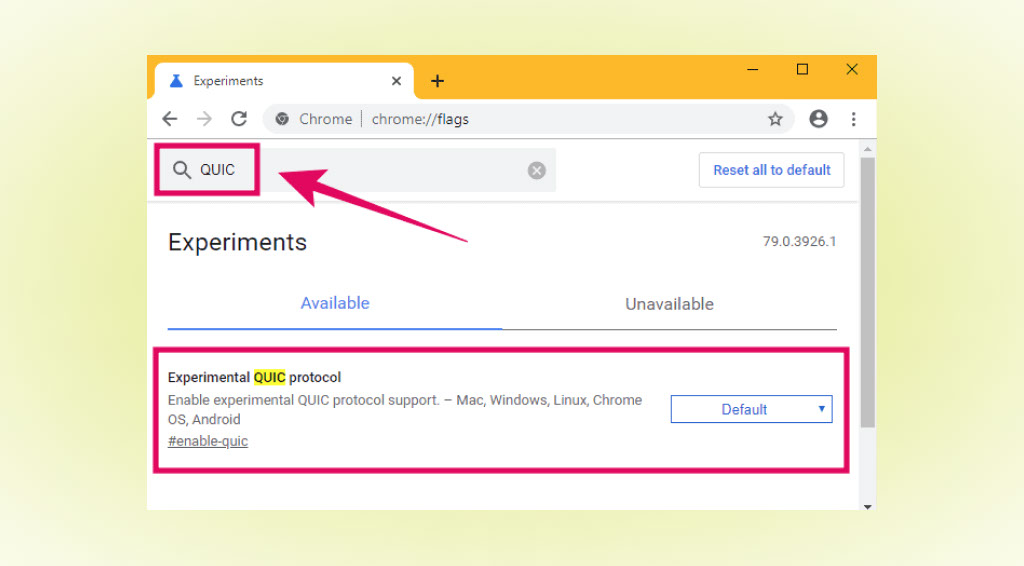Open the Default dropdown for QUIC protocol
The width and height of the screenshot is (1024, 566).
752,409
